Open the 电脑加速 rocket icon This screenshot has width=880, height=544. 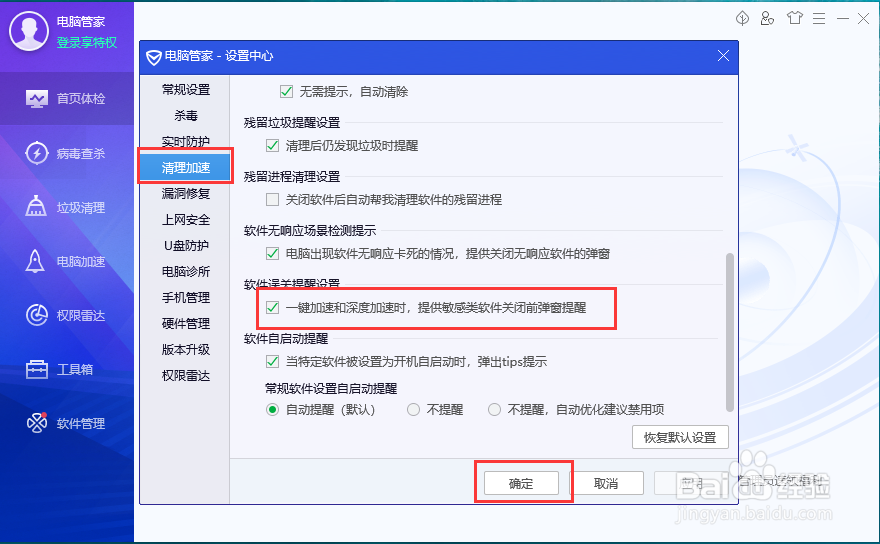pyautogui.click(x=35, y=262)
